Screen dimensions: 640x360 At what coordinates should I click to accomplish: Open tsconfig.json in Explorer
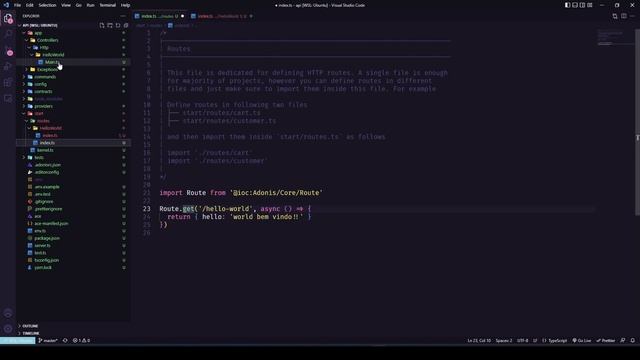coord(47,260)
